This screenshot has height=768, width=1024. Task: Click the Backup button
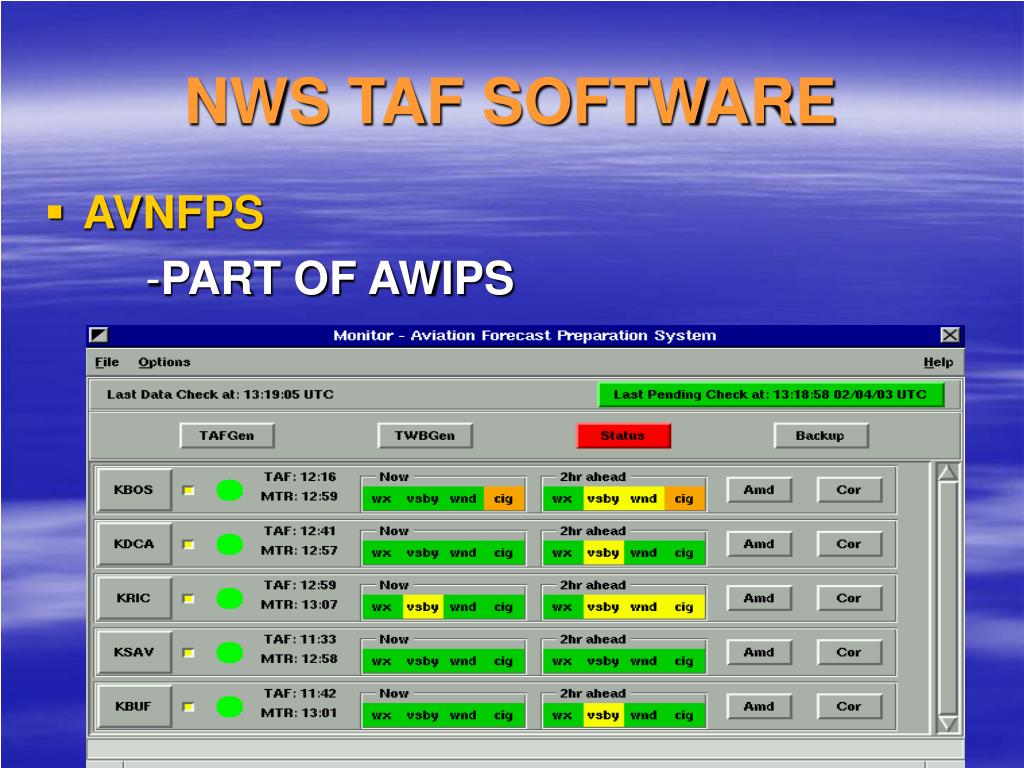click(820, 436)
